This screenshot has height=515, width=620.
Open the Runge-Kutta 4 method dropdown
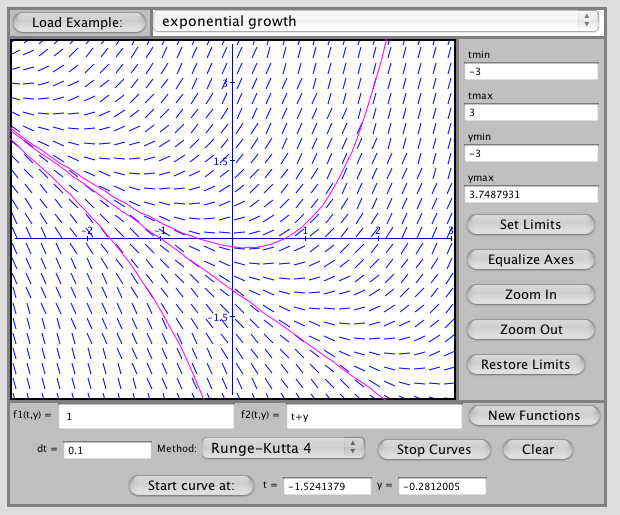point(283,449)
